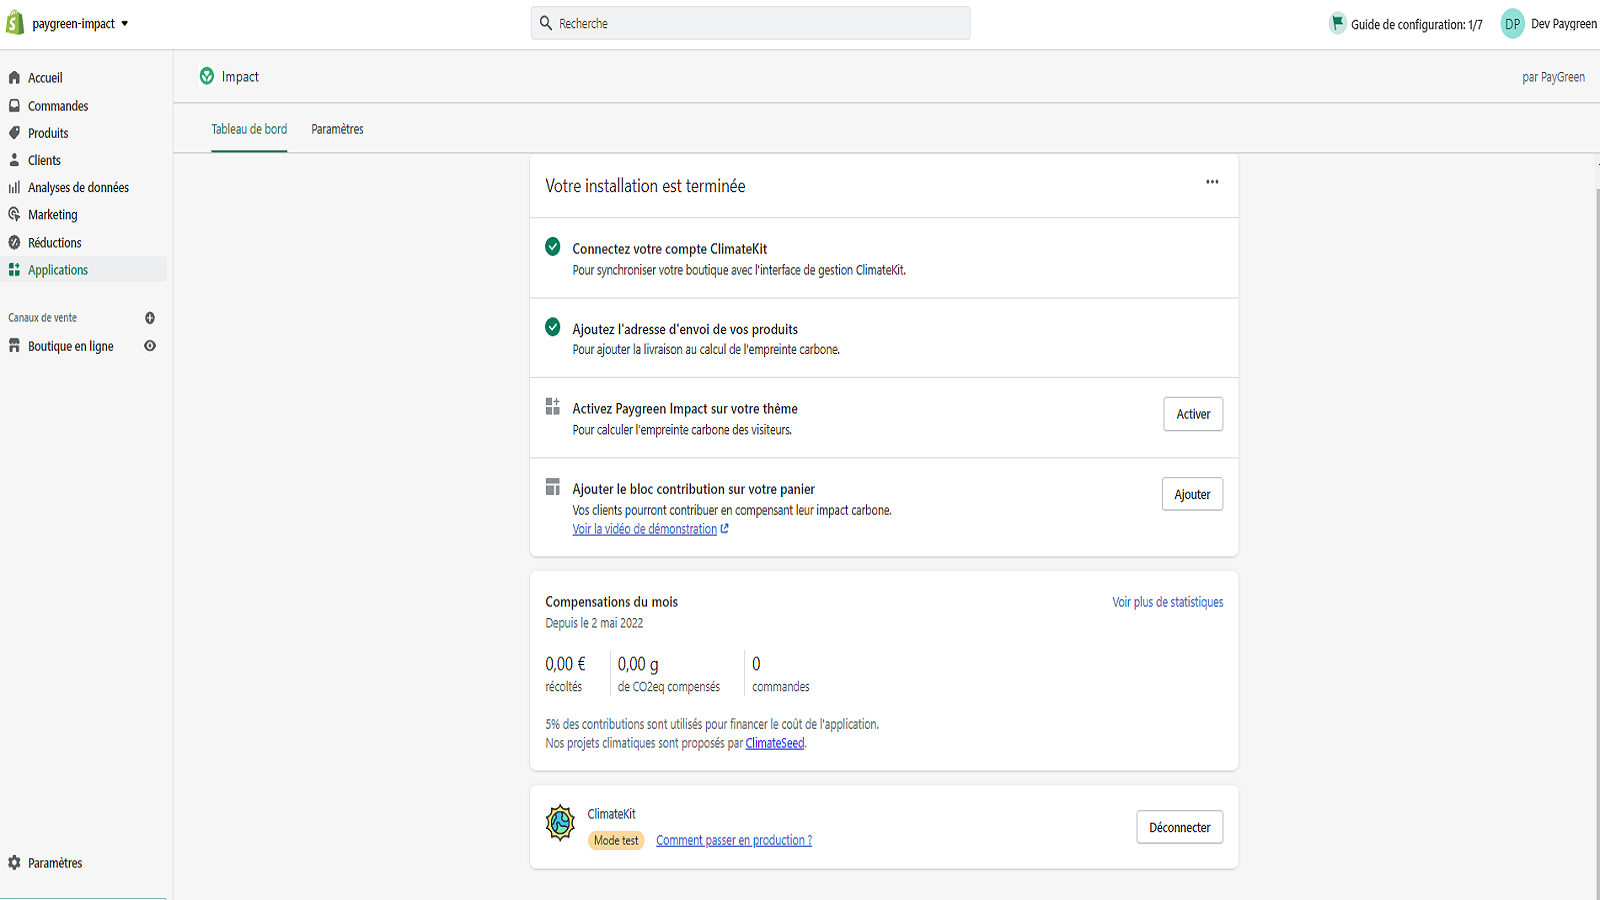The width and height of the screenshot is (1600, 900).
Task: Click the Shopify logo icon
Action: pos(15,23)
